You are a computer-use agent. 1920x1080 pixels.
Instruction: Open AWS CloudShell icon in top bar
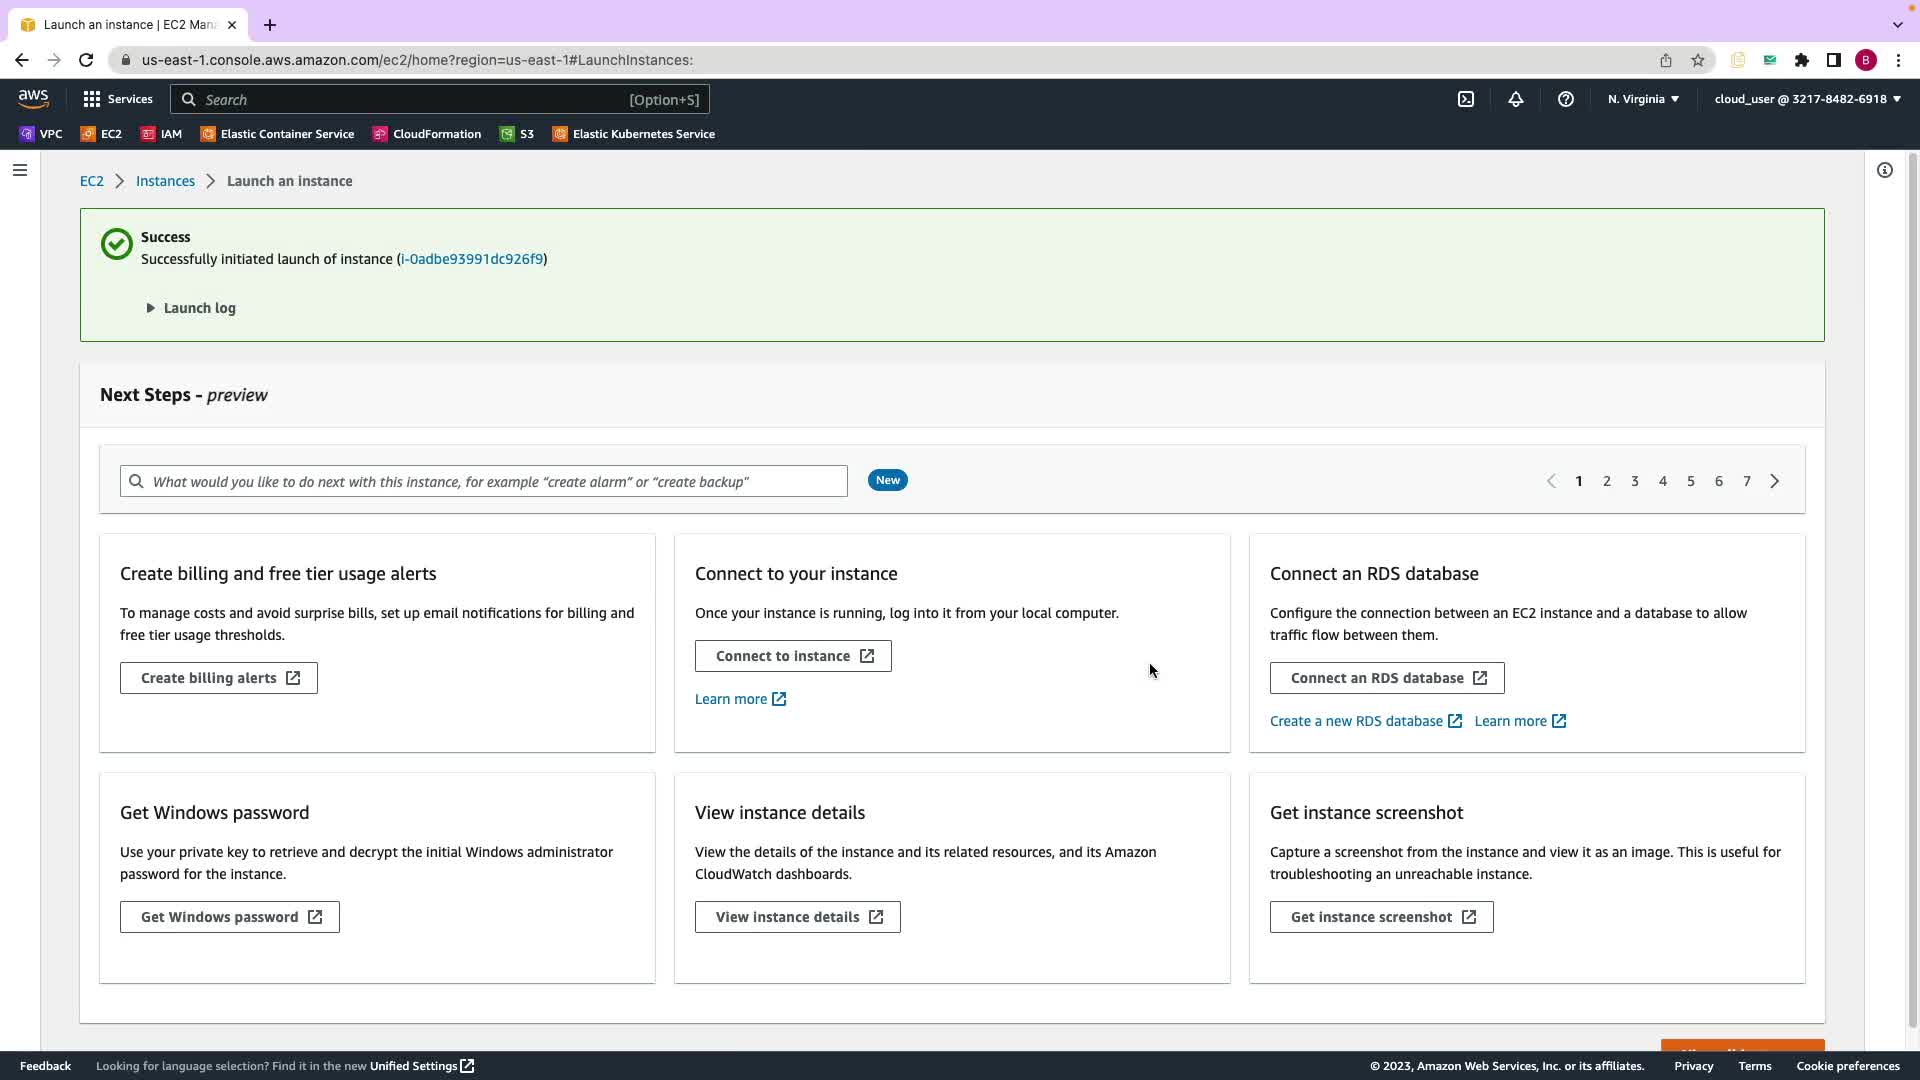tap(1466, 99)
